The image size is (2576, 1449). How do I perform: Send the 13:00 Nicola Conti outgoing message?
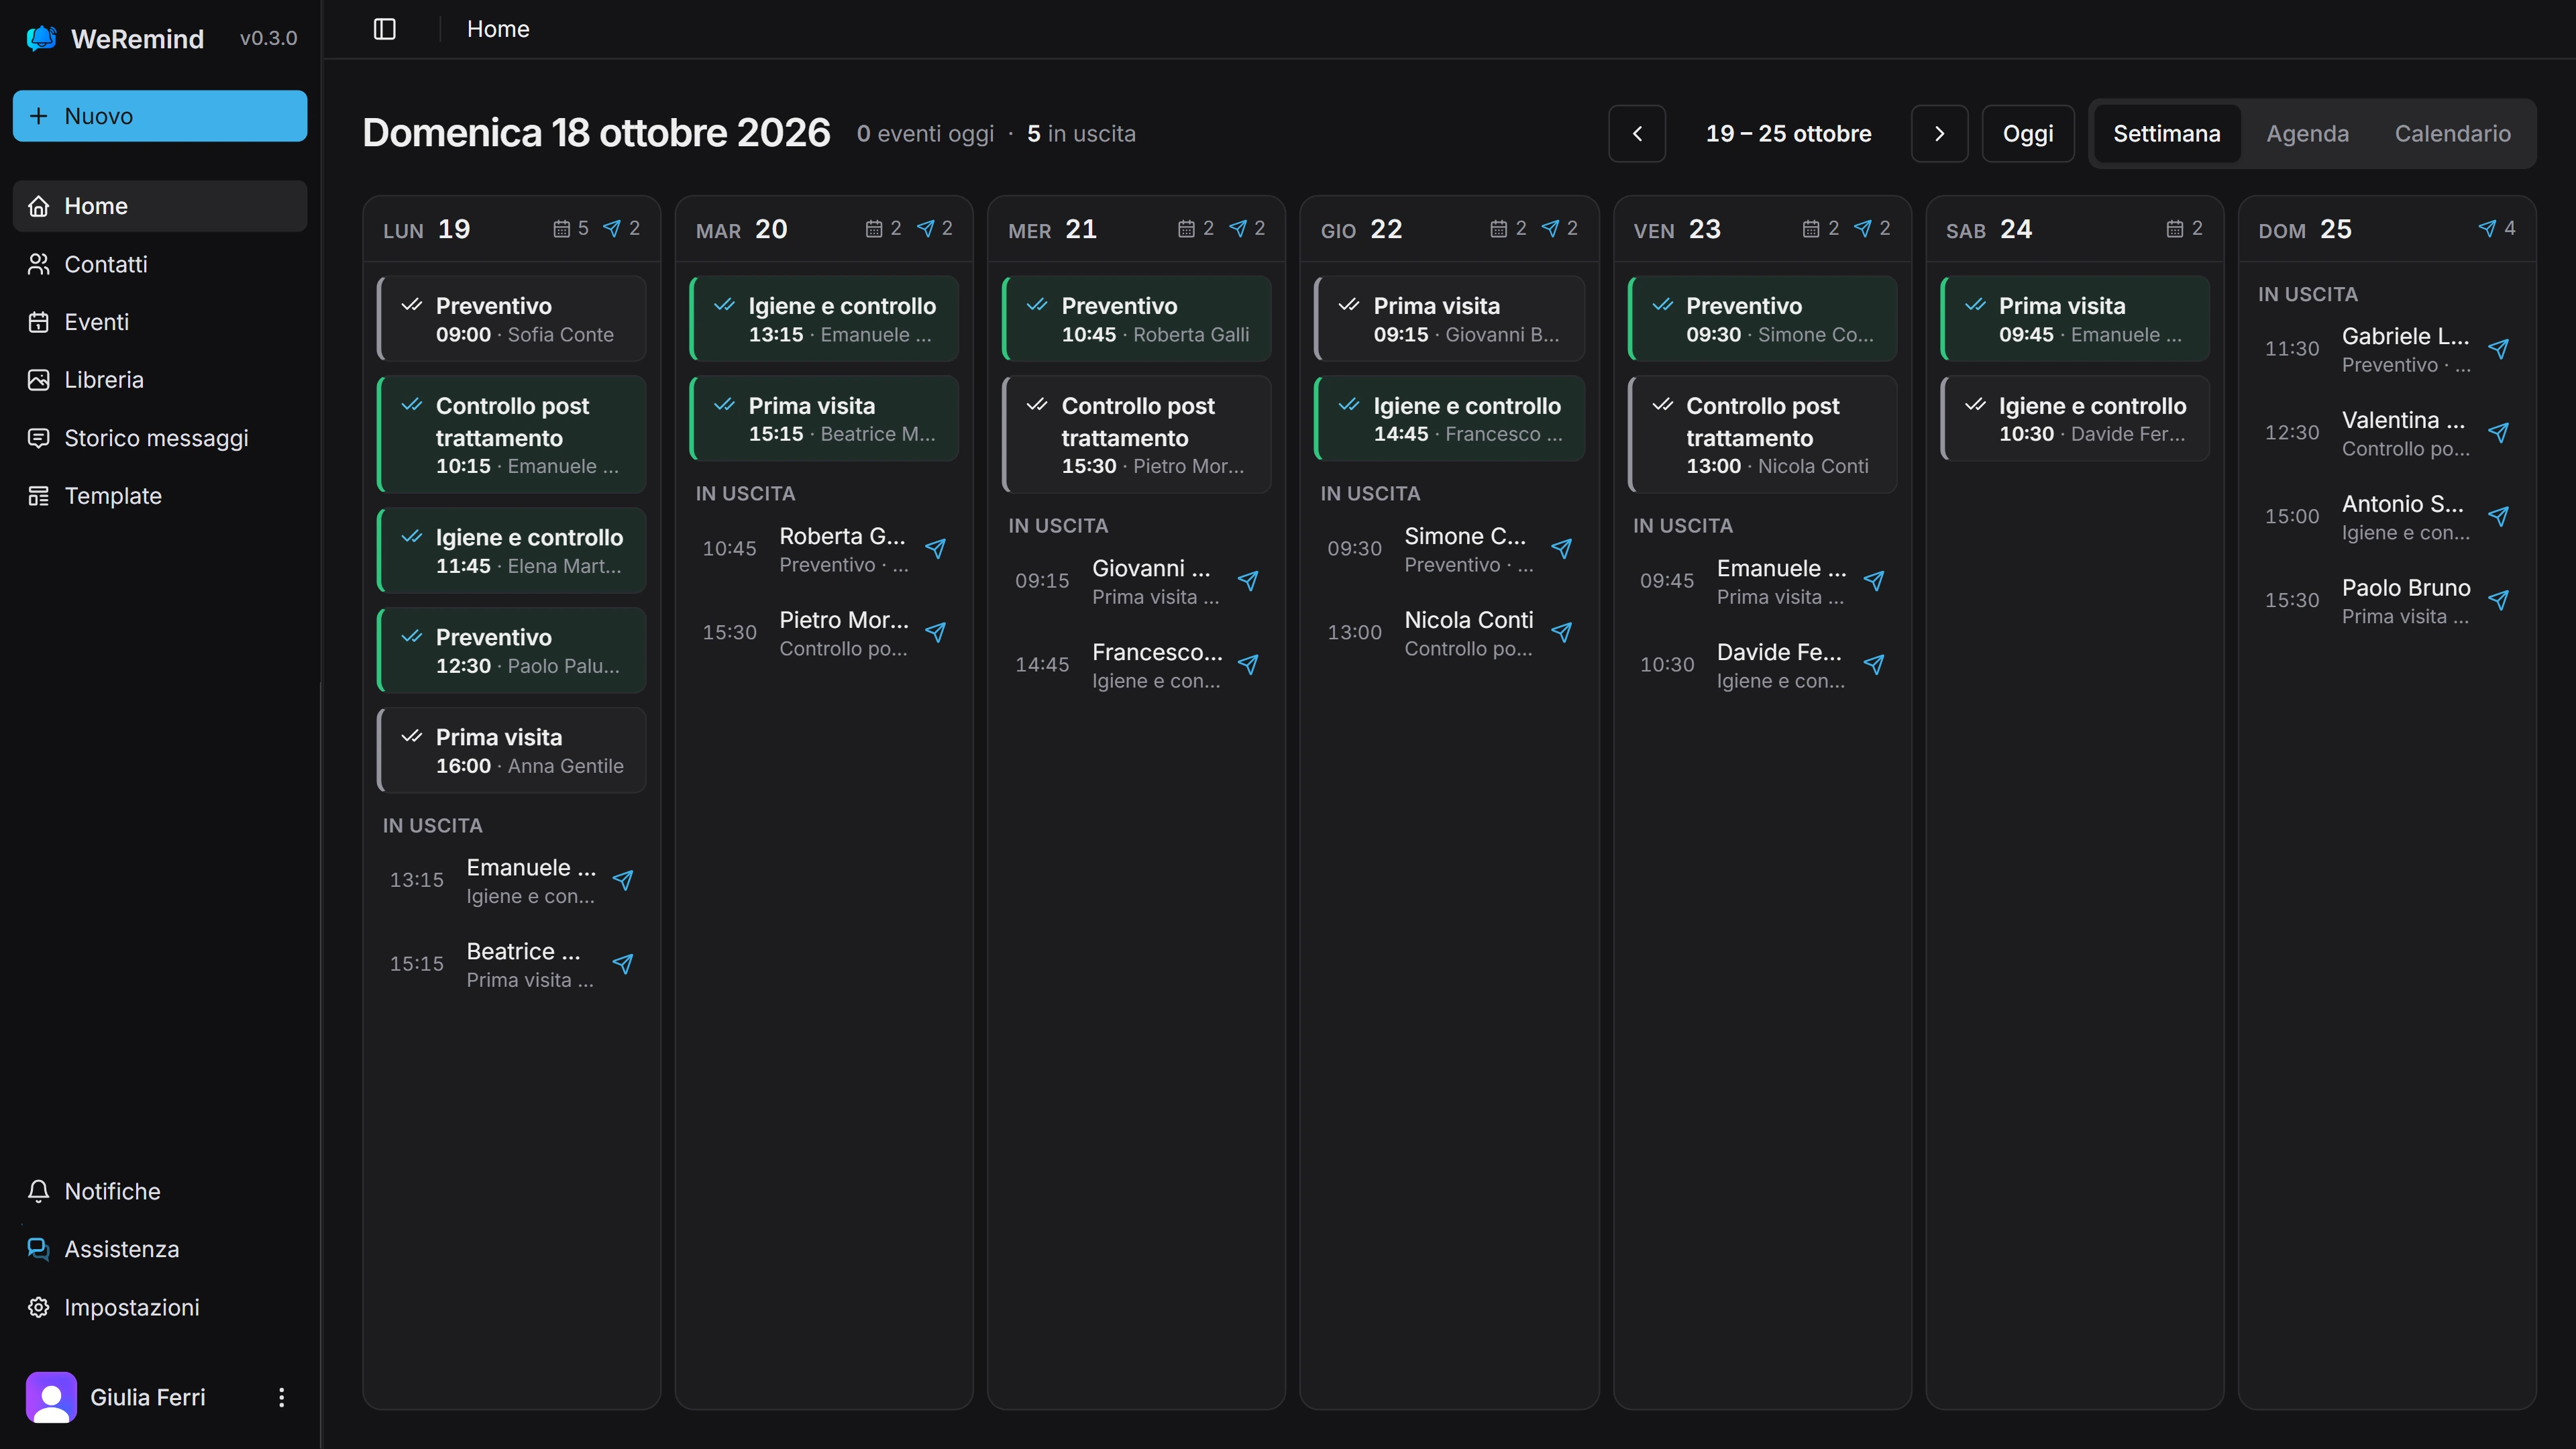(x=1561, y=633)
